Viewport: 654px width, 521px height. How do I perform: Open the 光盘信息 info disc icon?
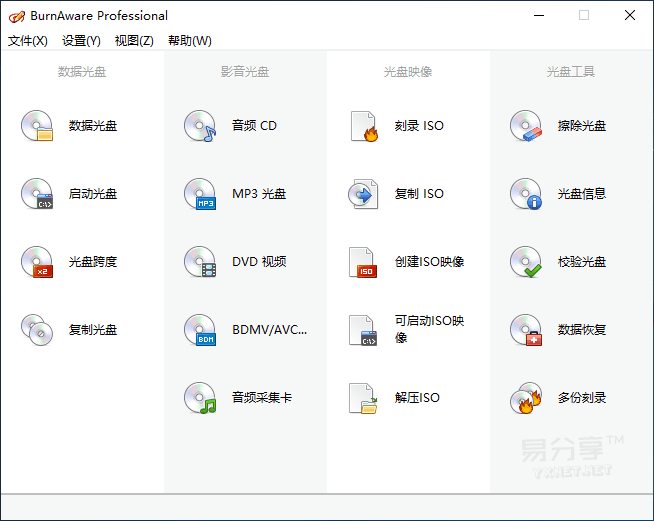click(526, 194)
